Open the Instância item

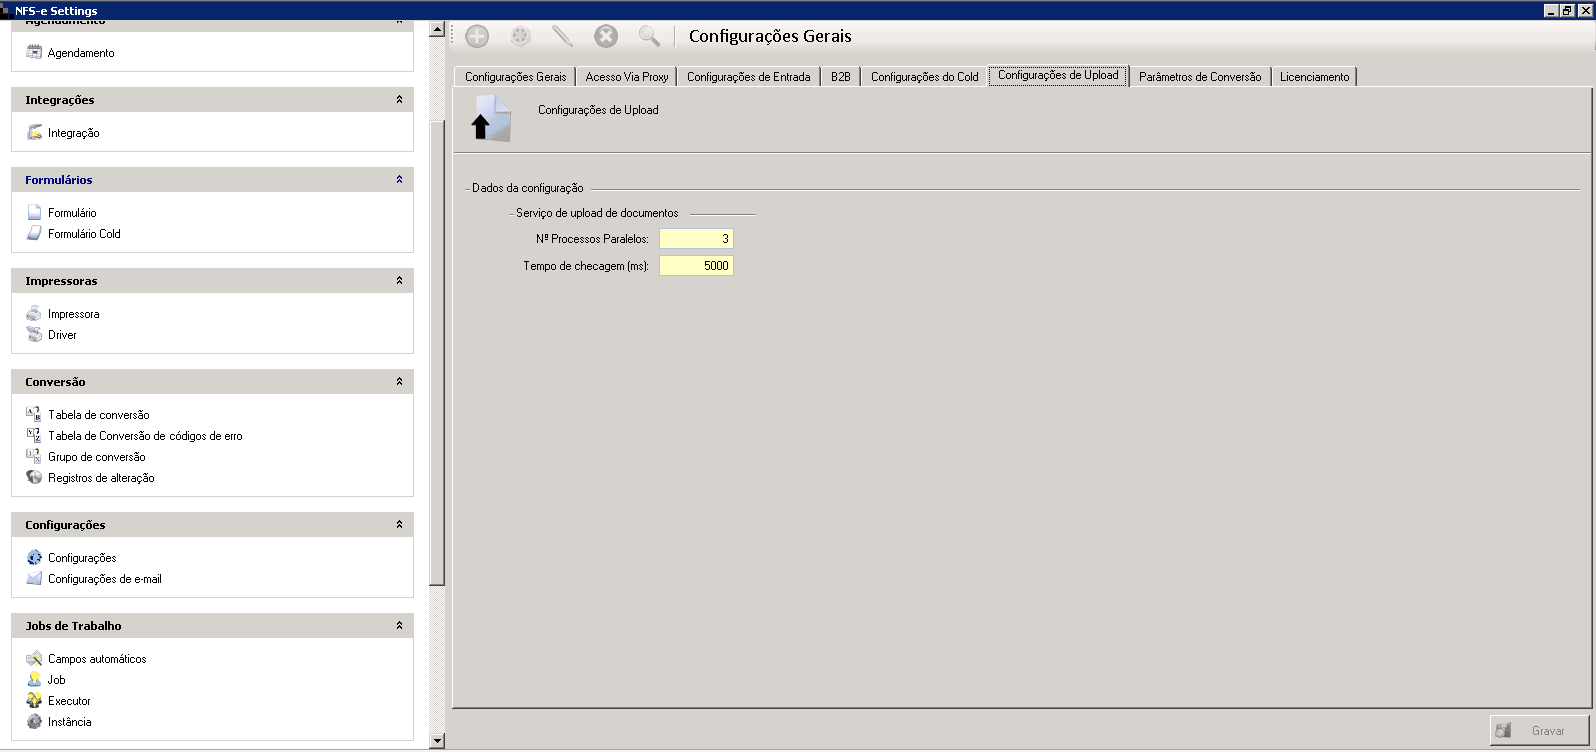[x=69, y=722]
